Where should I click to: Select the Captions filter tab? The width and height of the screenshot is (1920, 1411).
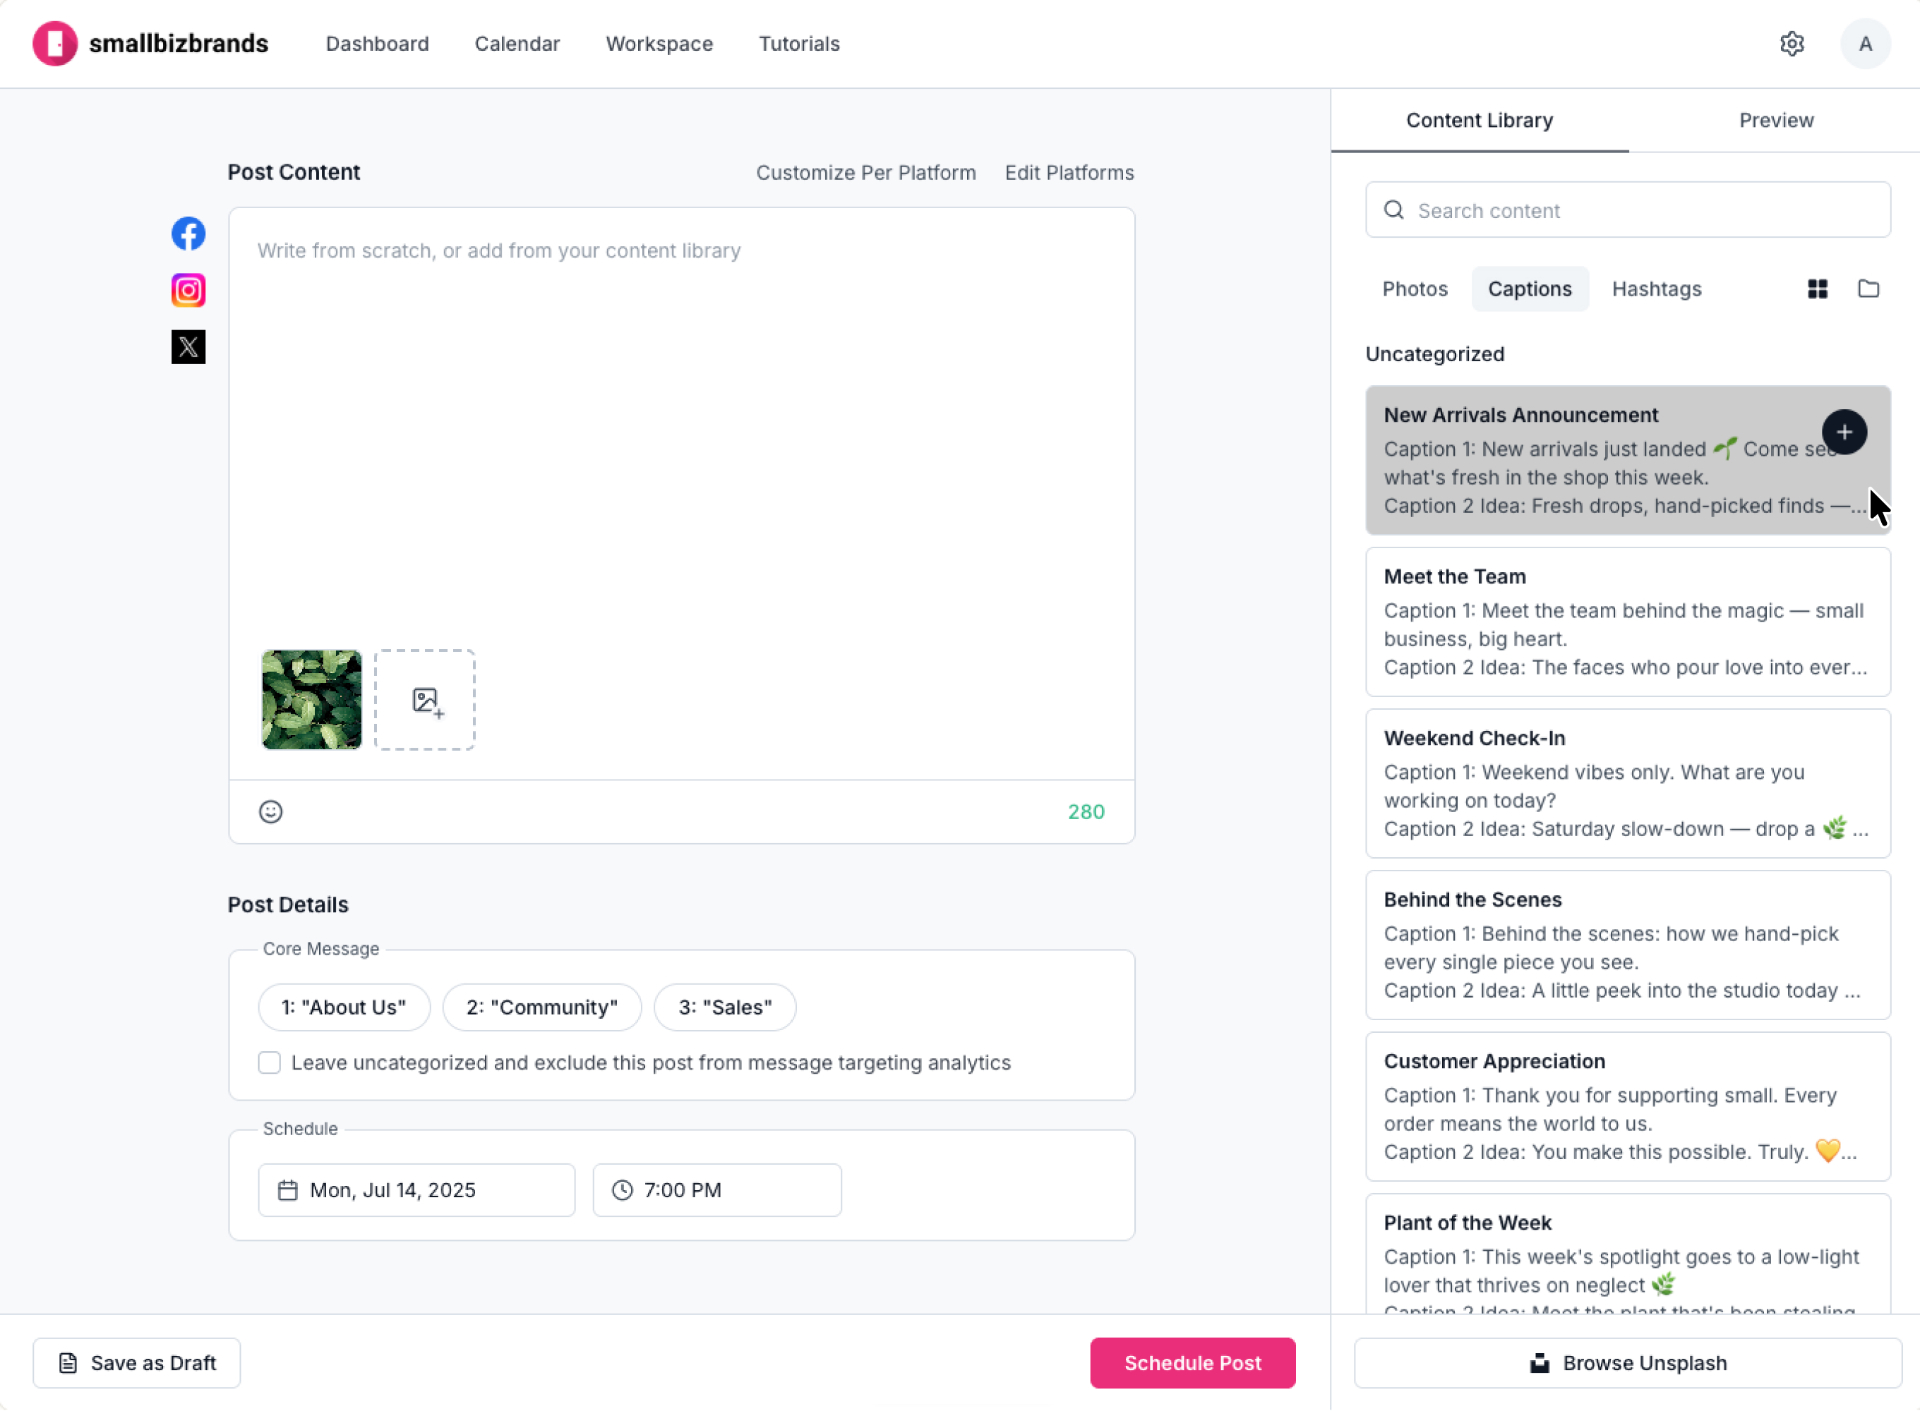(x=1529, y=289)
